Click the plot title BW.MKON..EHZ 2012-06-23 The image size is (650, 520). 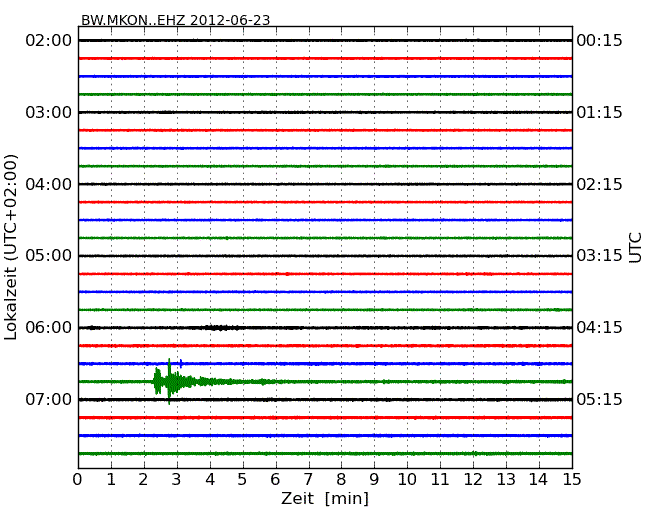[x=175, y=20]
